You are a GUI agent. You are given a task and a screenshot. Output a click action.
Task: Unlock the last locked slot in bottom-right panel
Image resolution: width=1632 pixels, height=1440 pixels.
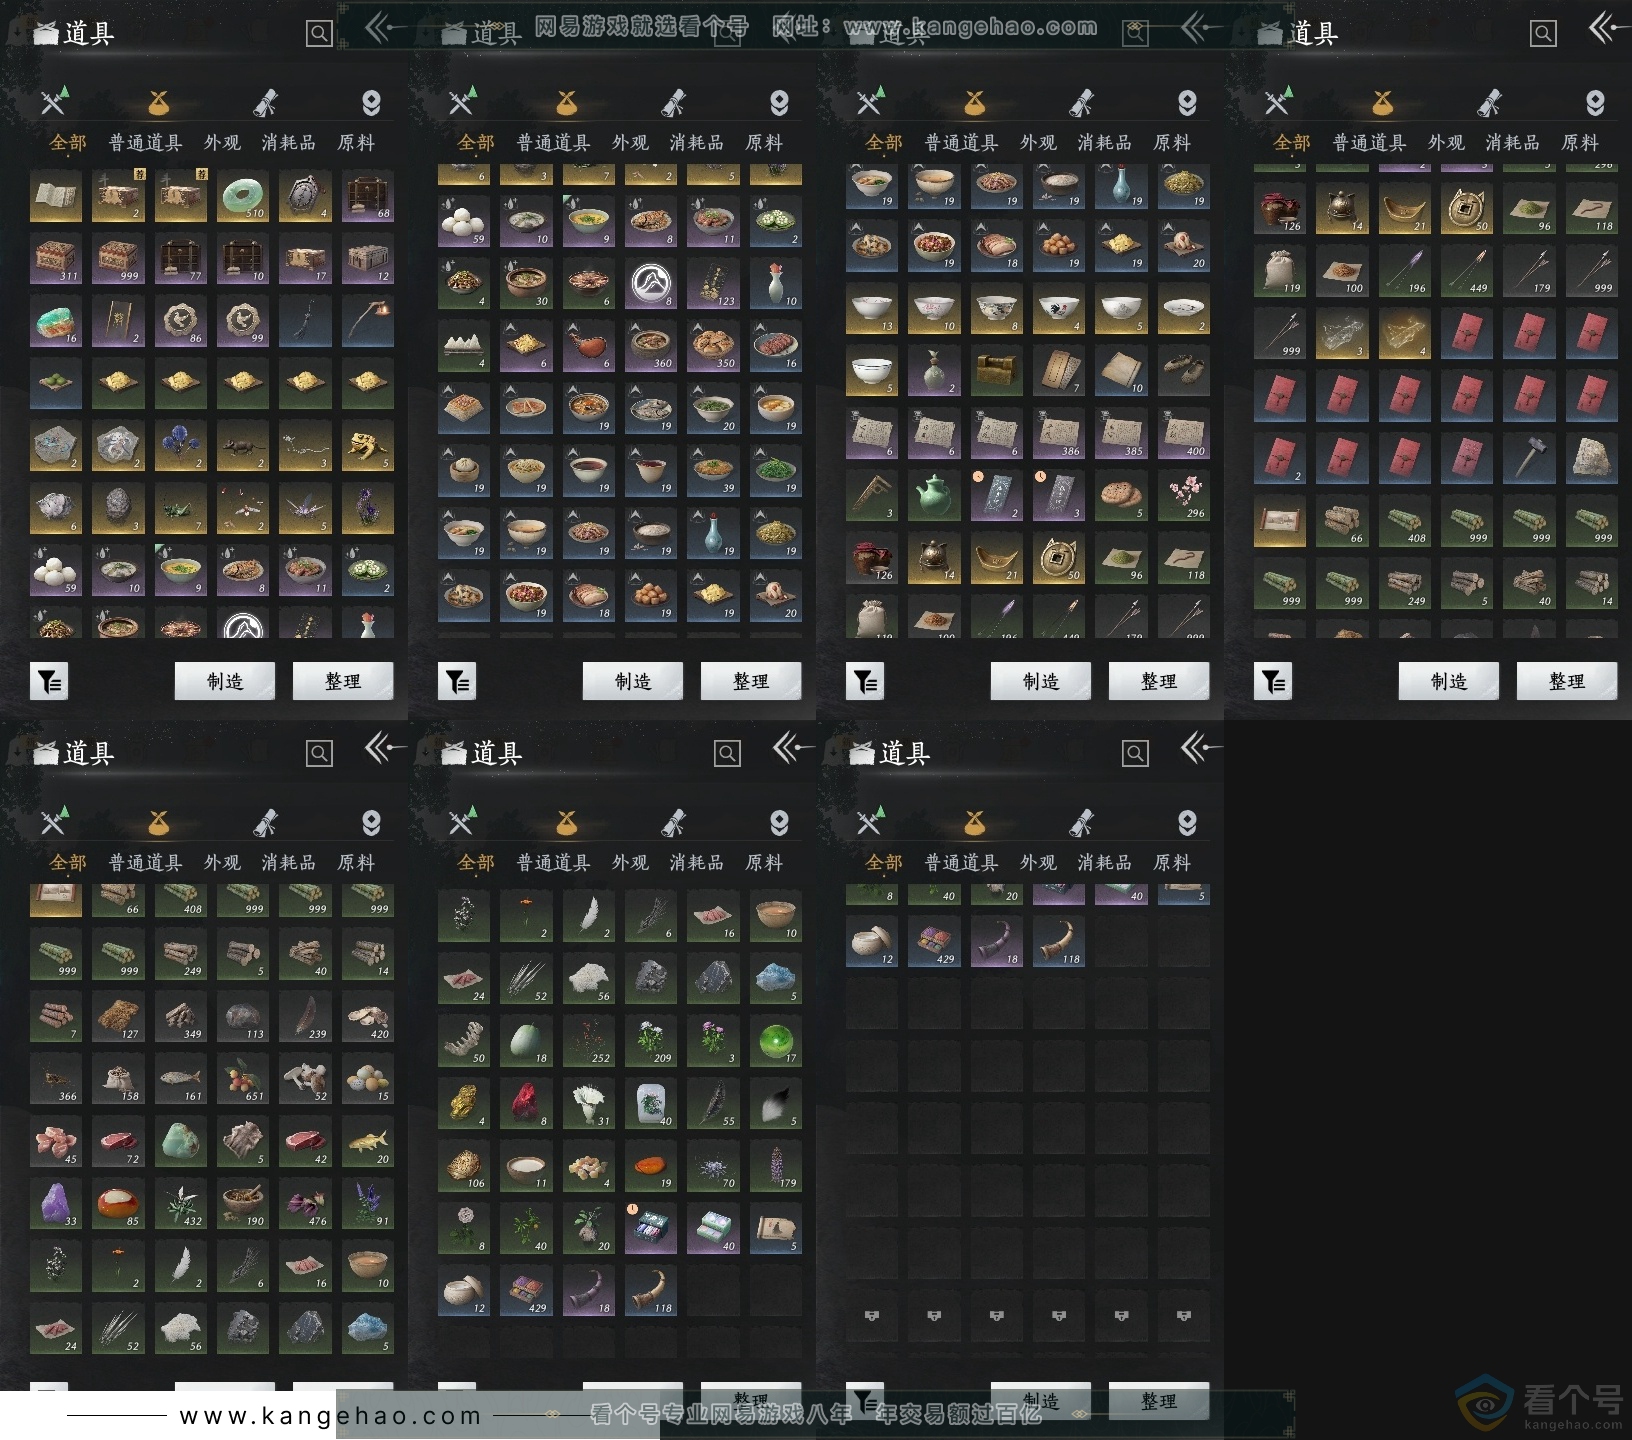point(1184,1316)
